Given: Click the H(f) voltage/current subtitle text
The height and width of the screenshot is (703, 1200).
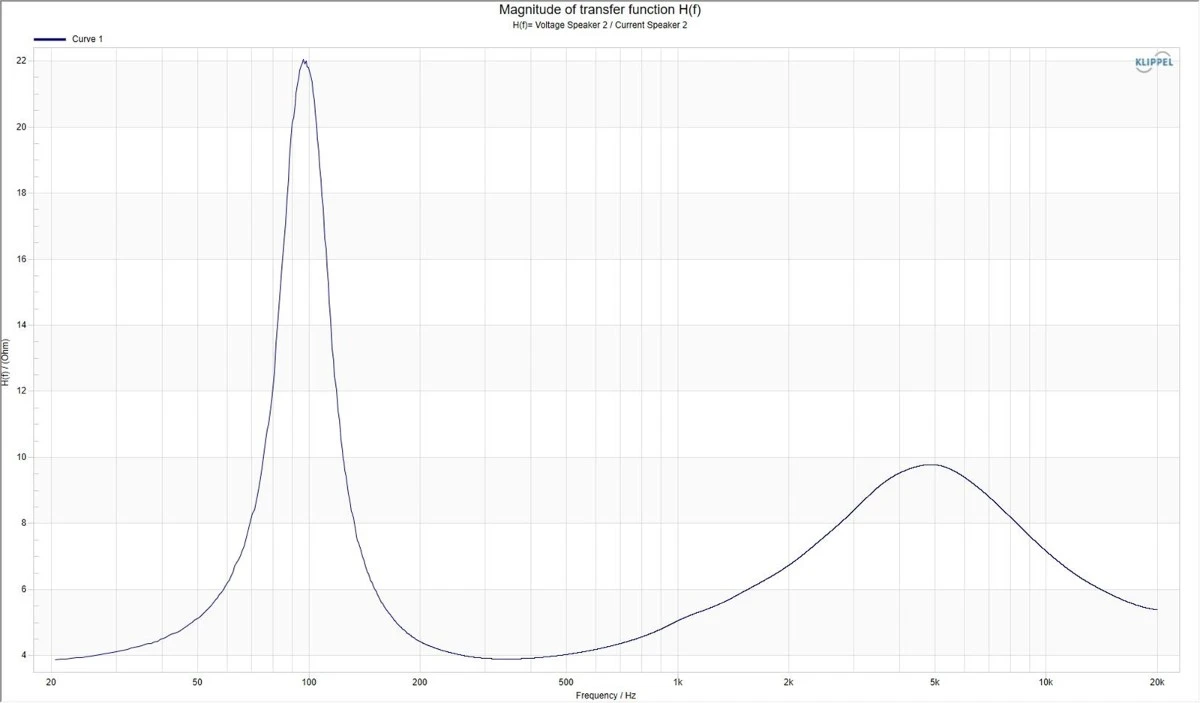Looking at the screenshot, I should 599,26.
